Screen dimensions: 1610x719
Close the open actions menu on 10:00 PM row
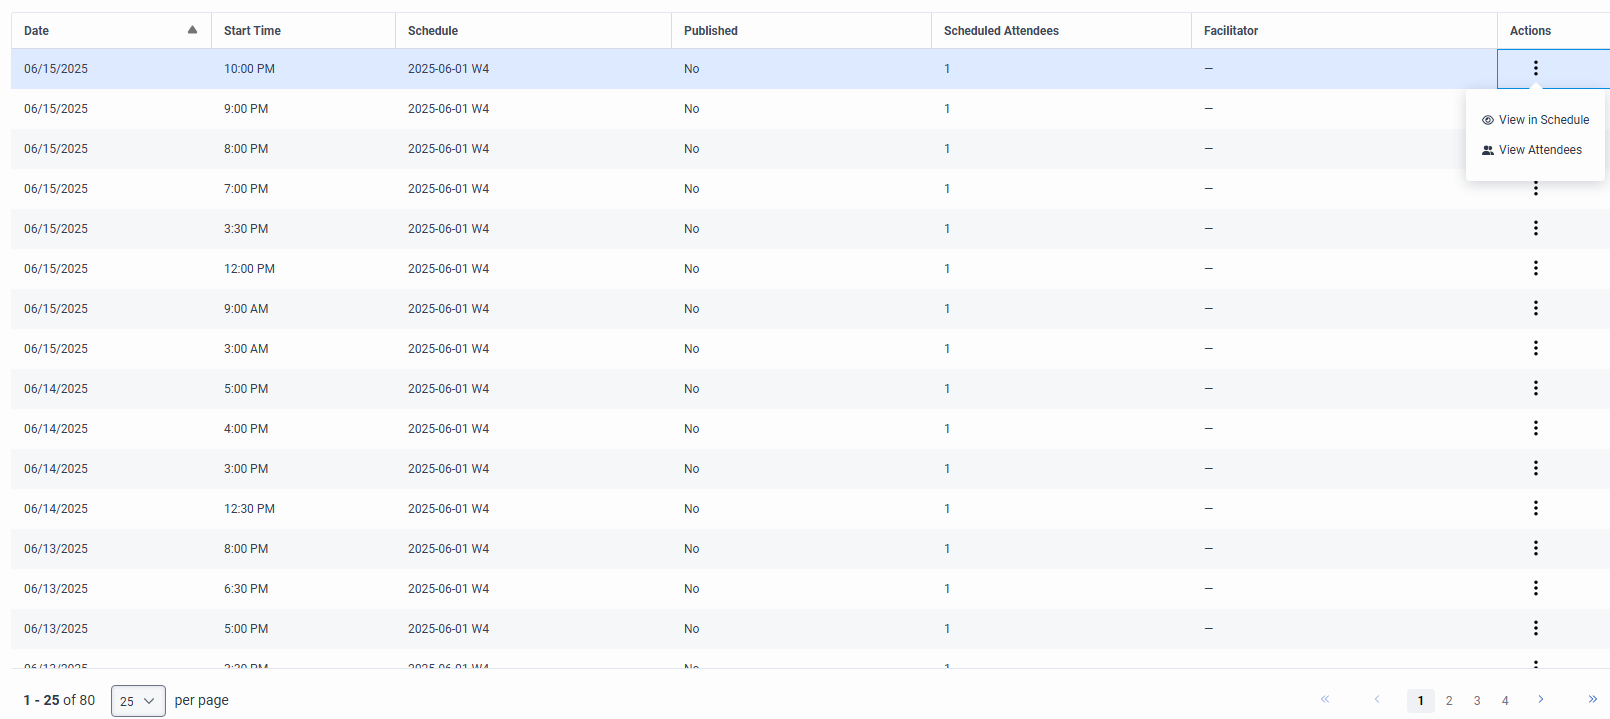[1535, 69]
